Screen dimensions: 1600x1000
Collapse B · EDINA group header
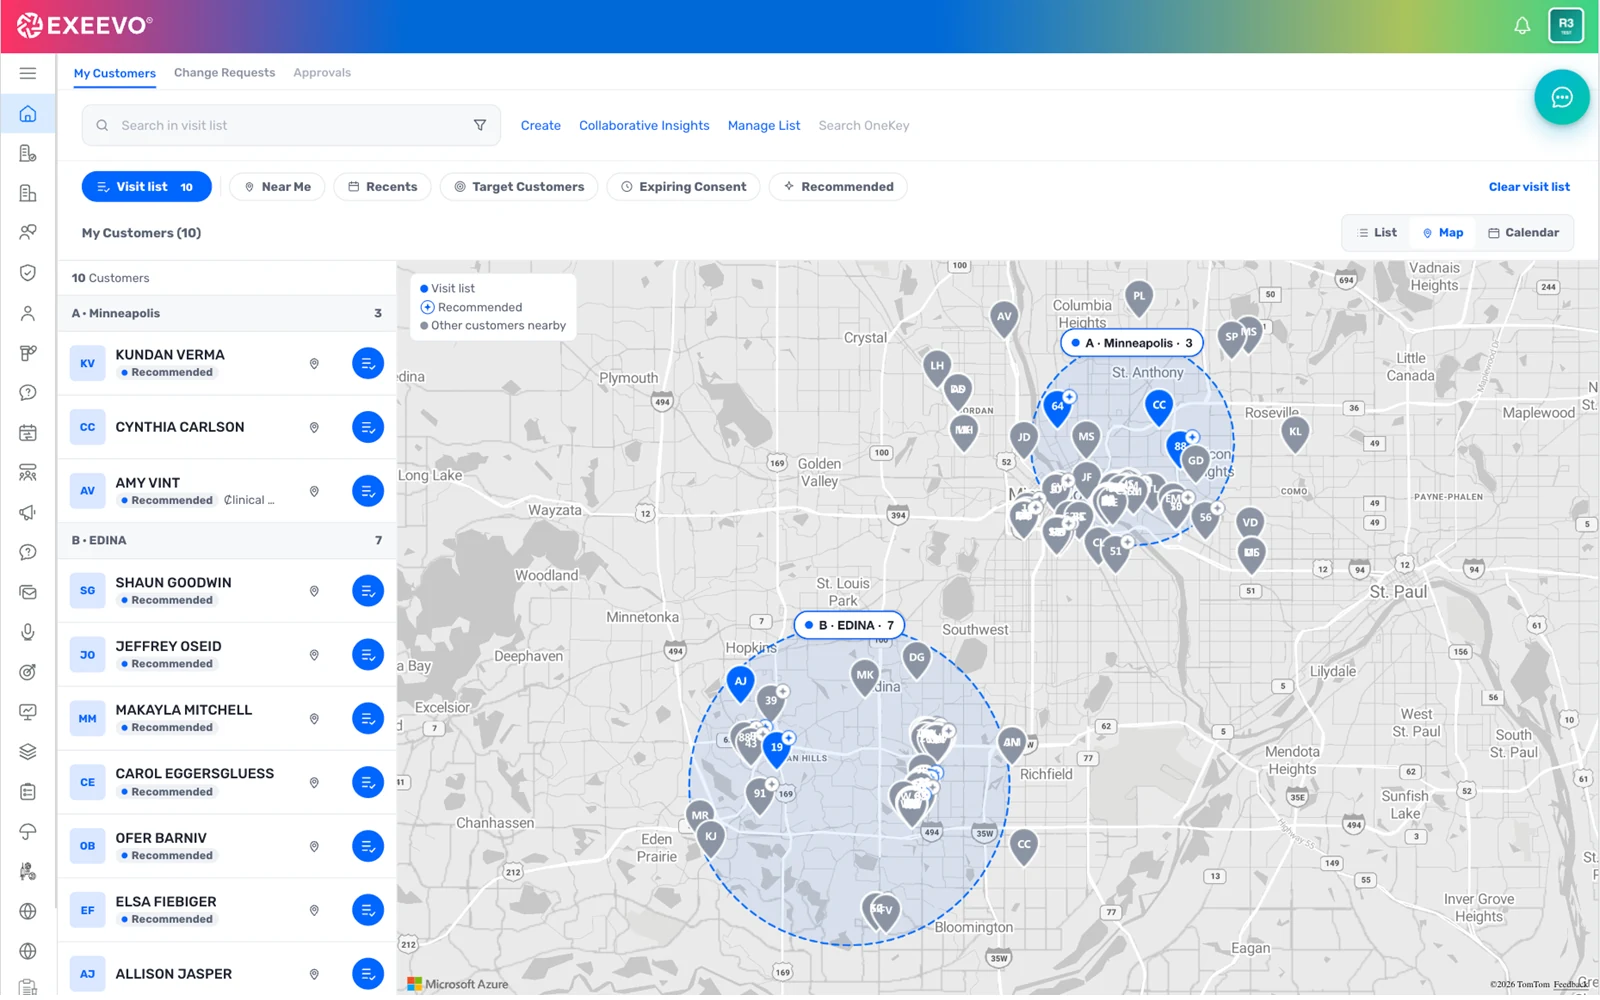click(227, 540)
